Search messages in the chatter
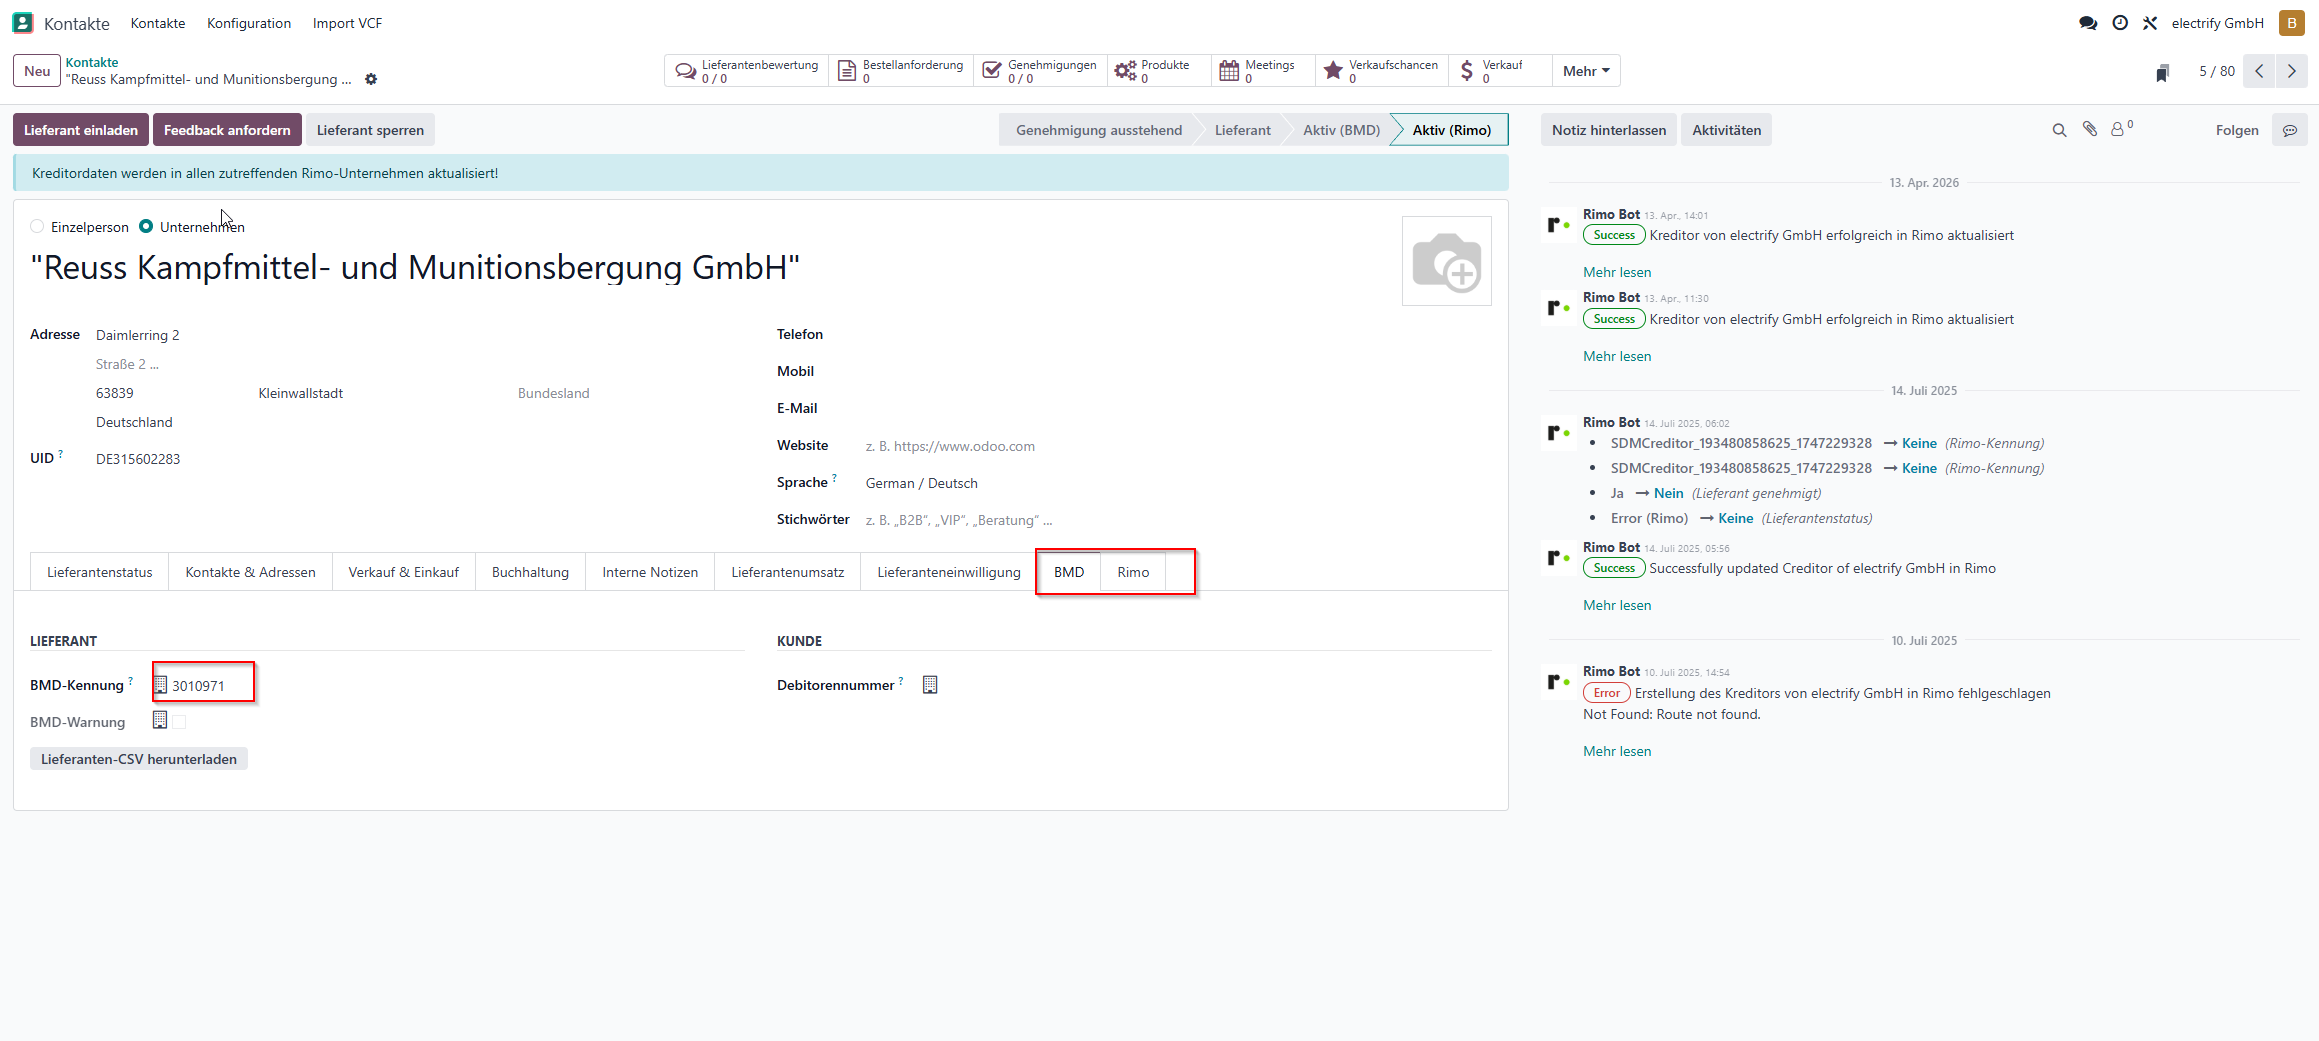Screen dimensions: 2319x1041 click(2059, 130)
